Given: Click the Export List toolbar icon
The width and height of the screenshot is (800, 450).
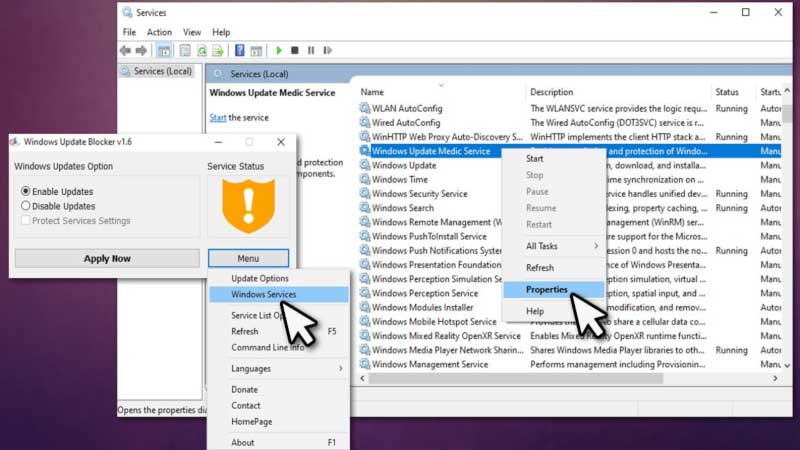Looking at the screenshot, I should click(218, 51).
